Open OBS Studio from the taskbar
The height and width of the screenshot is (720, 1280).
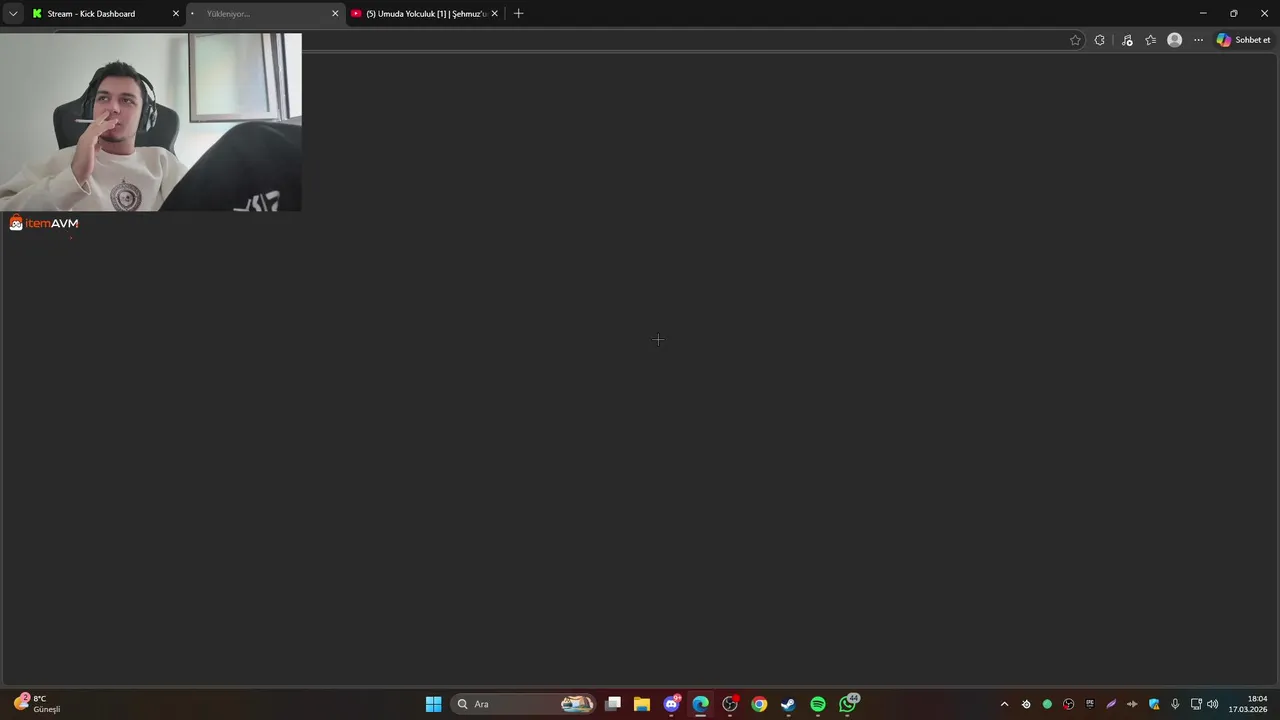tap(730, 704)
